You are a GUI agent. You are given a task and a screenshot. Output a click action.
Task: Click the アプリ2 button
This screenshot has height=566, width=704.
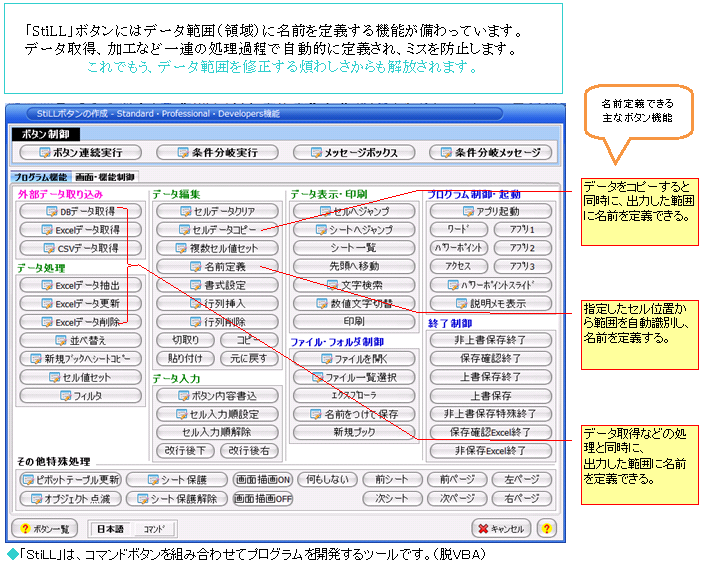coord(523,248)
